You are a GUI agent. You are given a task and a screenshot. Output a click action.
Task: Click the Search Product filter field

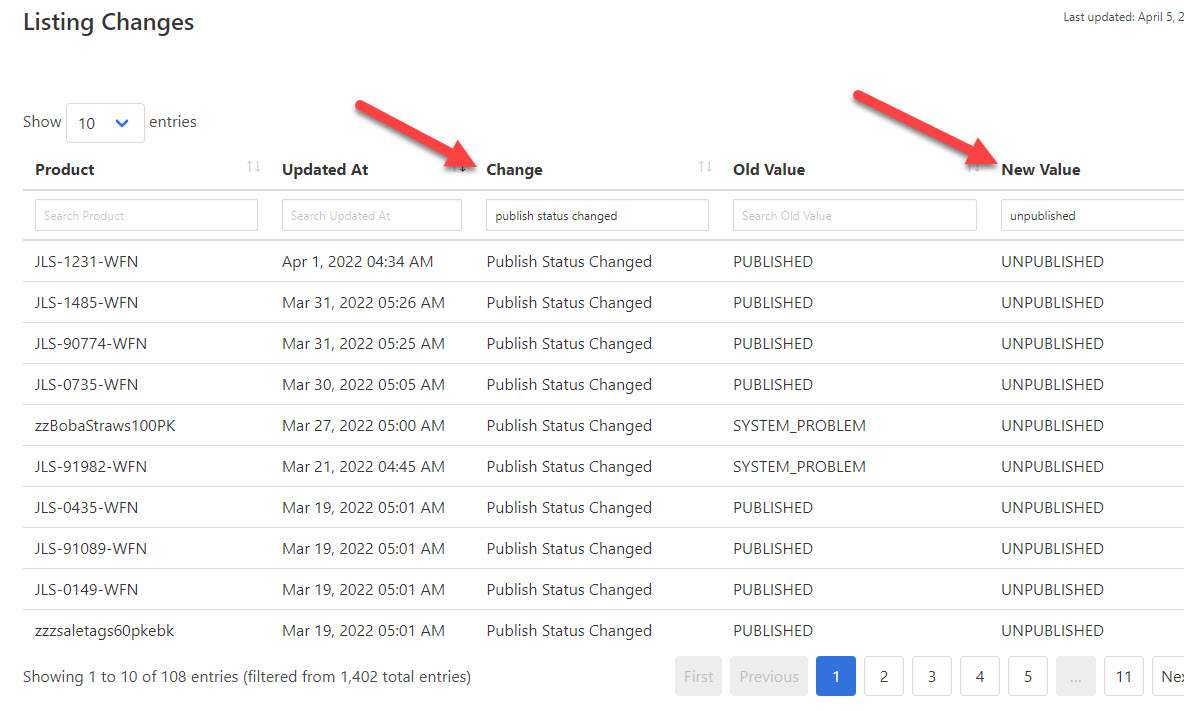[146, 215]
